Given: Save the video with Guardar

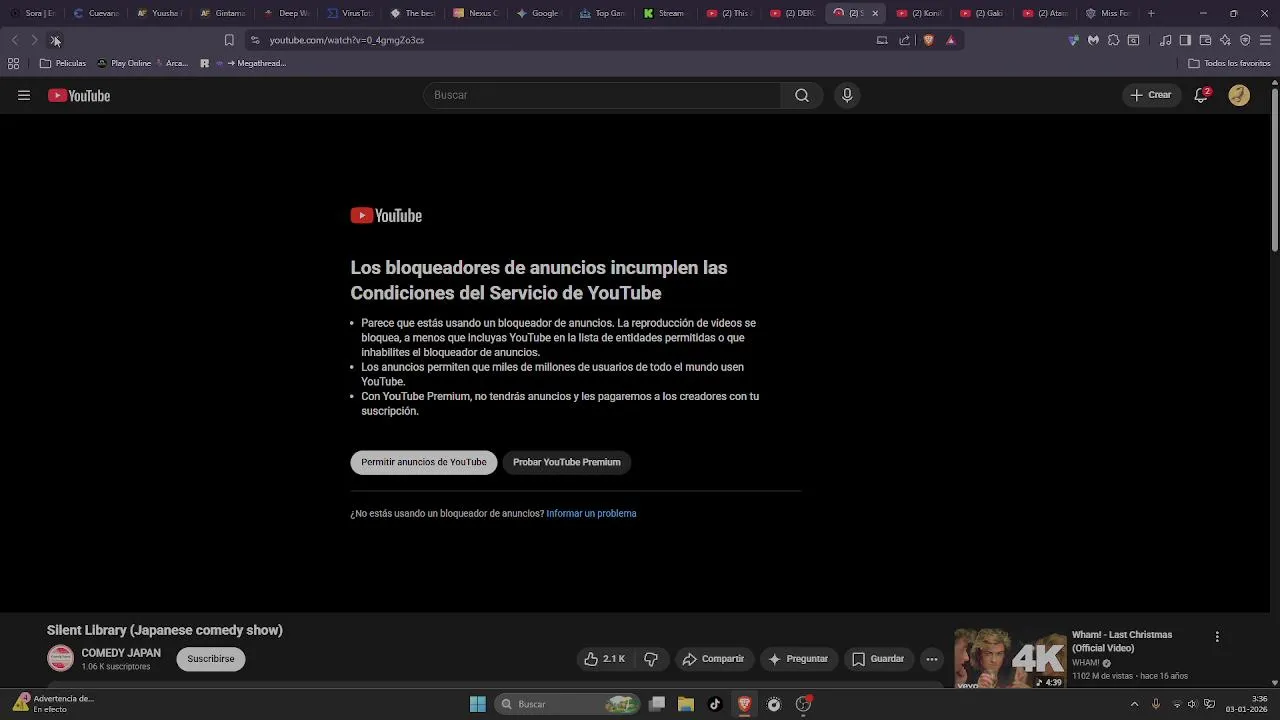Looking at the screenshot, I should pos(878,659).
